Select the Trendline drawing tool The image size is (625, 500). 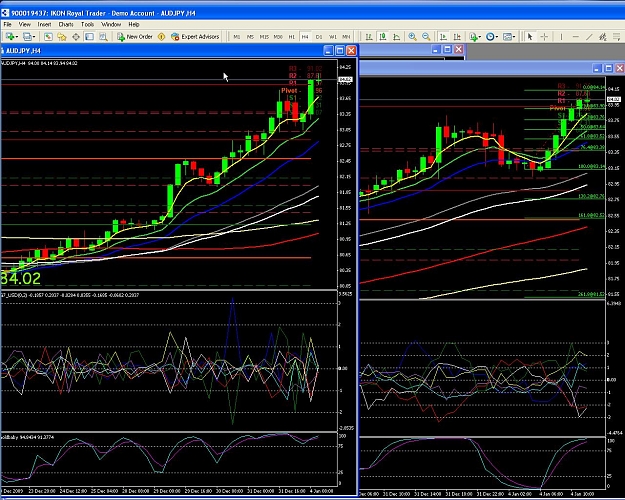[589, 37]
